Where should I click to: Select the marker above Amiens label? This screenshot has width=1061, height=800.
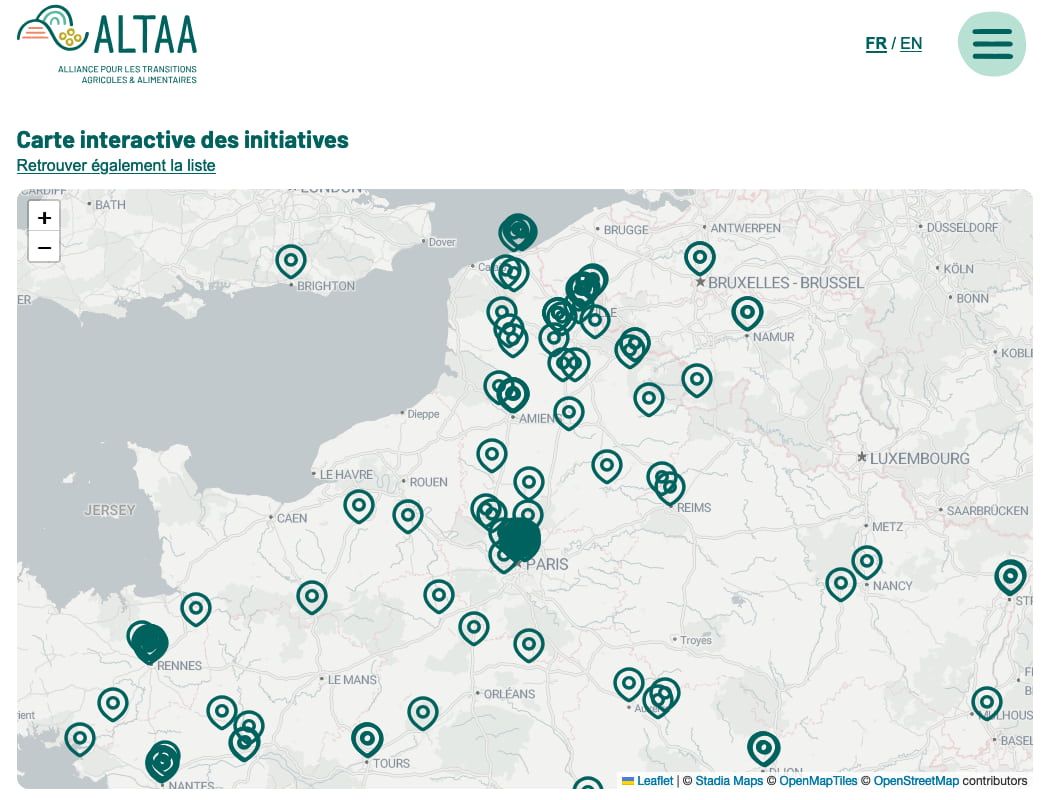click(512, 393)
